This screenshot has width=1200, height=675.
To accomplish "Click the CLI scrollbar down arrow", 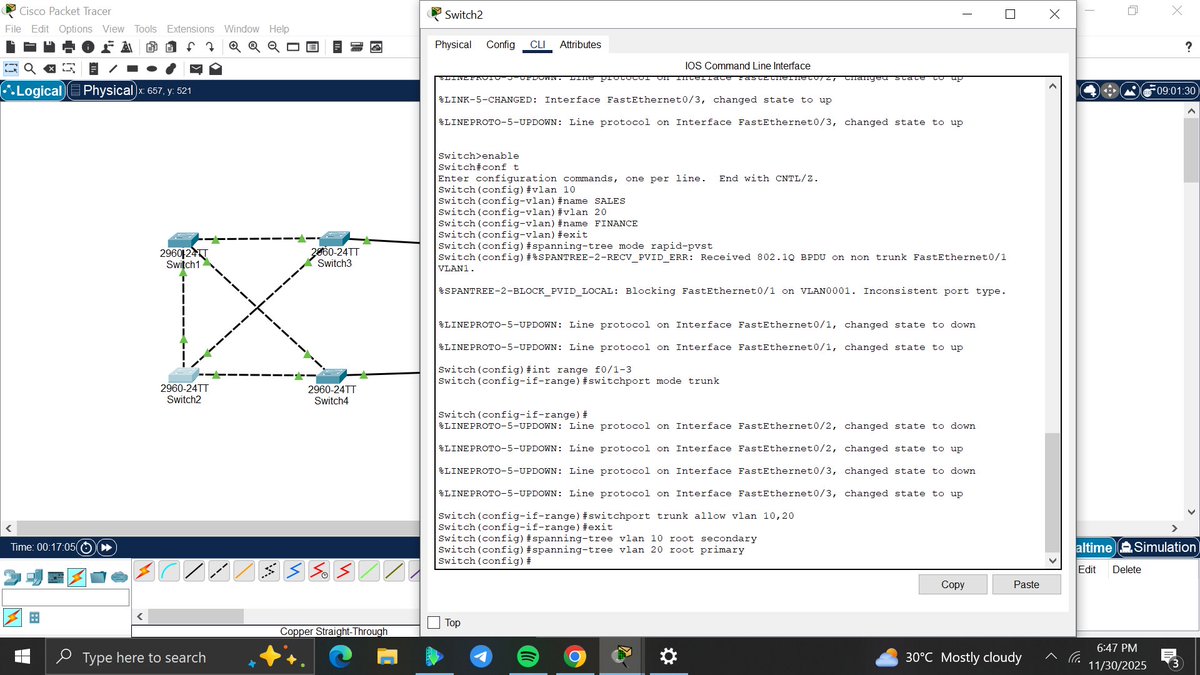I will [x=1051, y=560].
